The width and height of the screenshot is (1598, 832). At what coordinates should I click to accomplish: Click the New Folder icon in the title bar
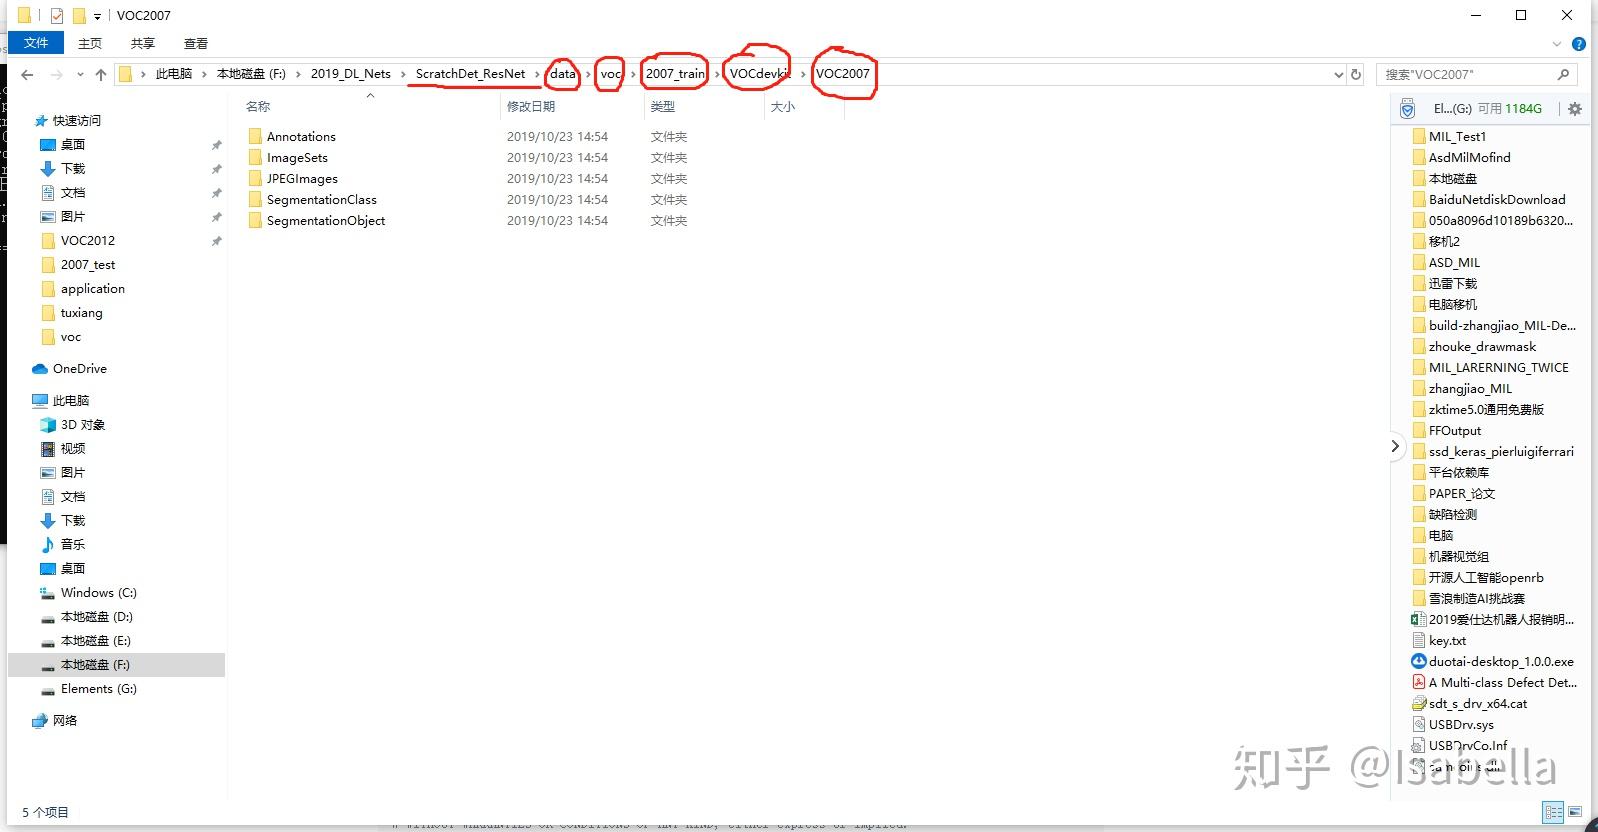[79, 15]
